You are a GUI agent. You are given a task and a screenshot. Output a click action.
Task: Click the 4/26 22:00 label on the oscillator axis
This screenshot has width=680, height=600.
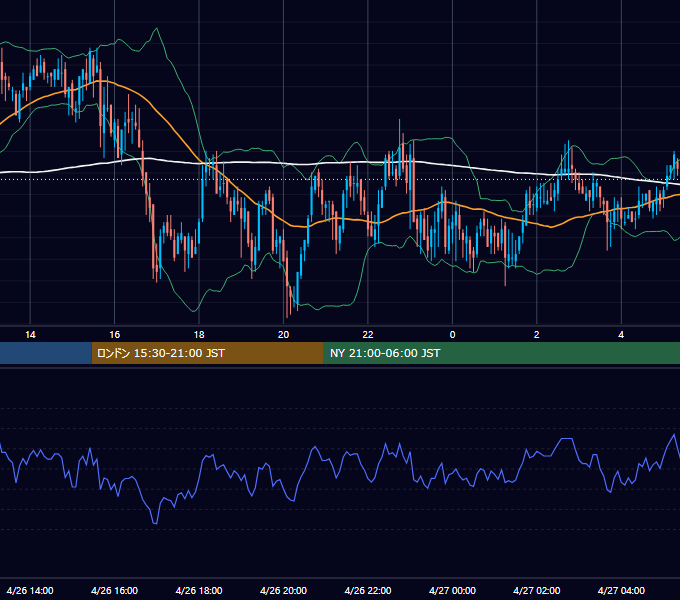(x=368, y=590)
